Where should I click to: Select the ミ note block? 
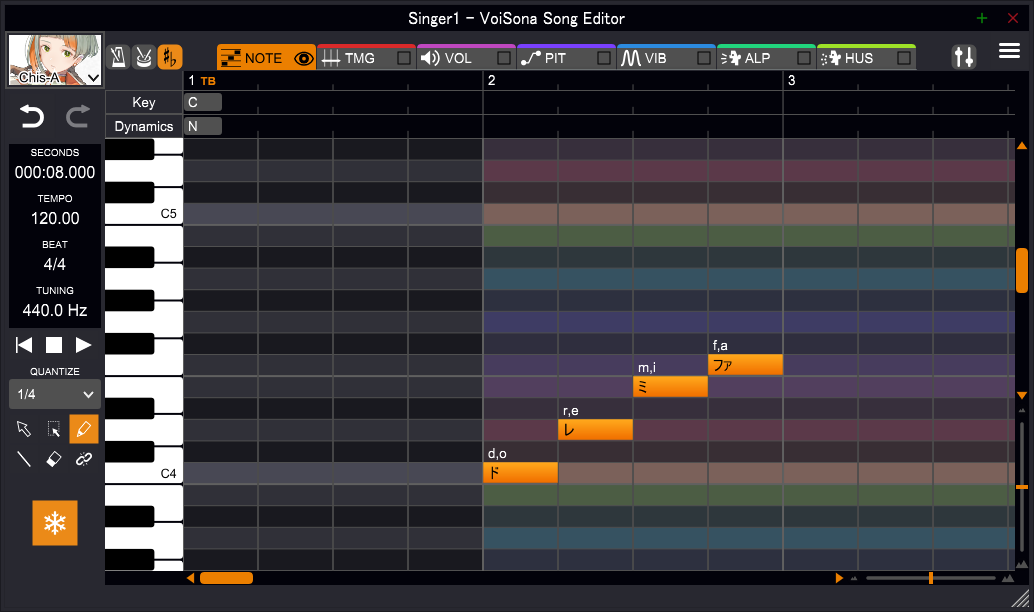(x=670, y=386)
